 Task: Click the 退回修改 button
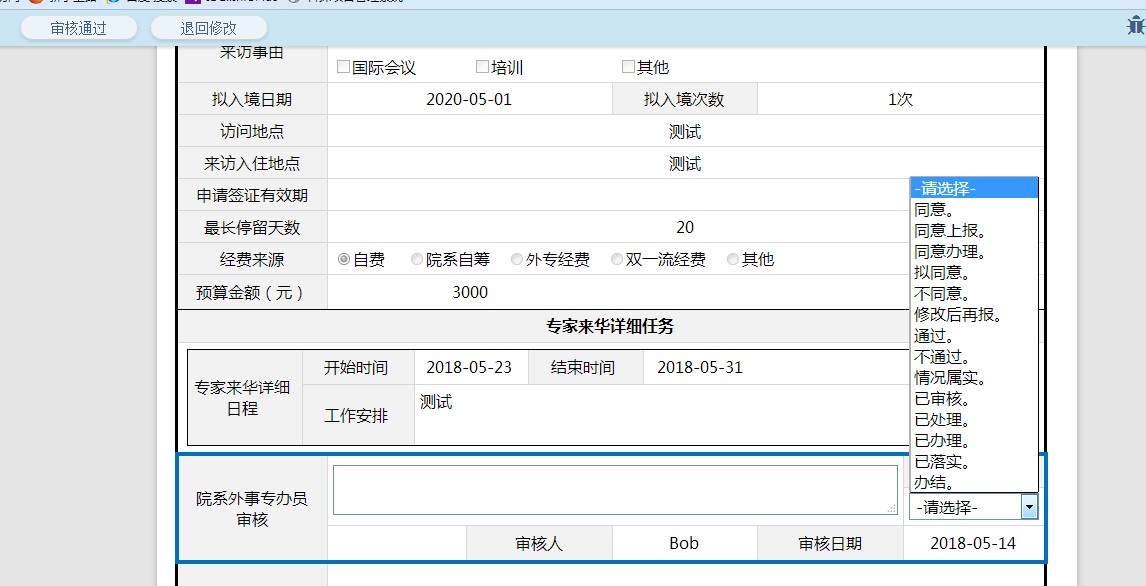click(x=209, y=28)
